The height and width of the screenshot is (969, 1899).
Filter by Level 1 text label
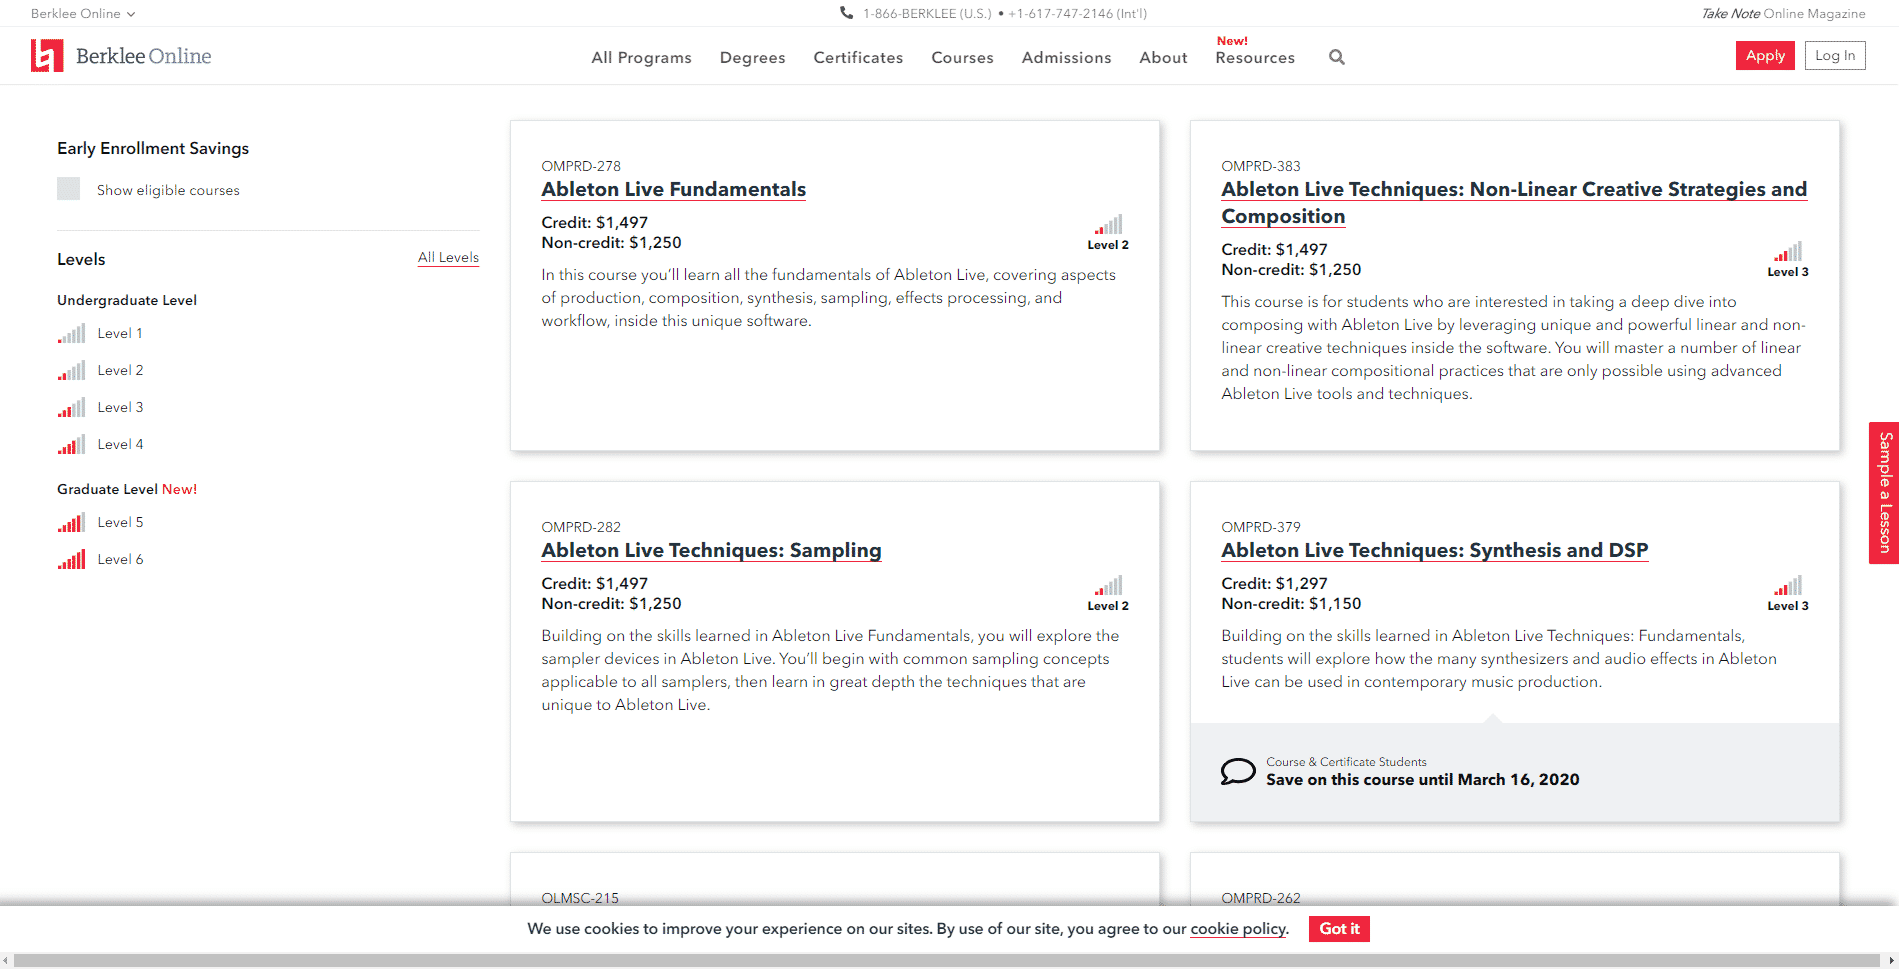[120, 334]
